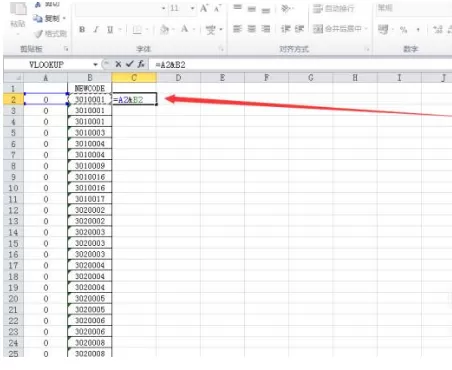This screenshot has width=452, height=370.
Task: Click cell C2 containing =A2&B2
Action: click(x=134, y=99)
